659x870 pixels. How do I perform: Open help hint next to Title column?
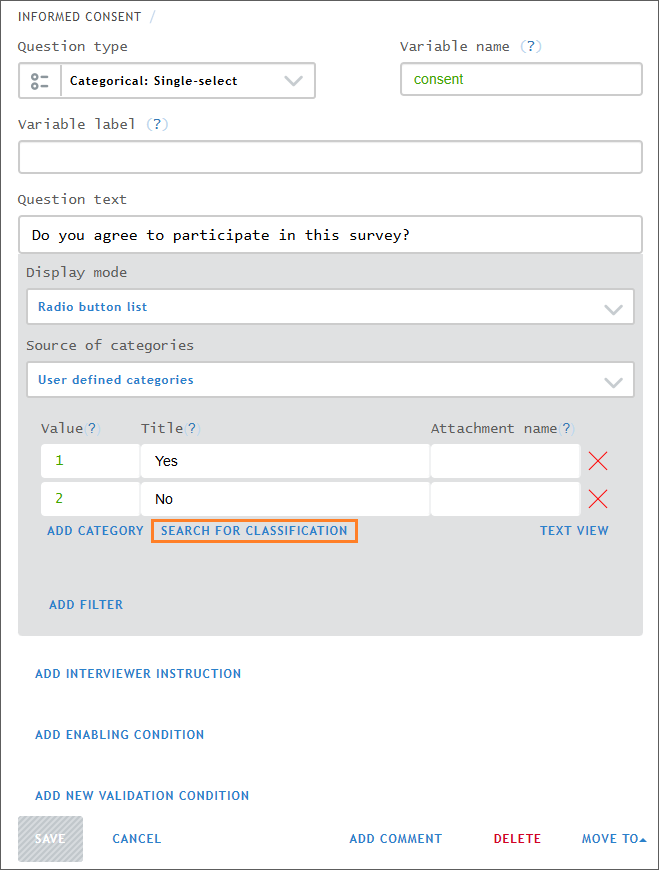[x=192, y=428]
